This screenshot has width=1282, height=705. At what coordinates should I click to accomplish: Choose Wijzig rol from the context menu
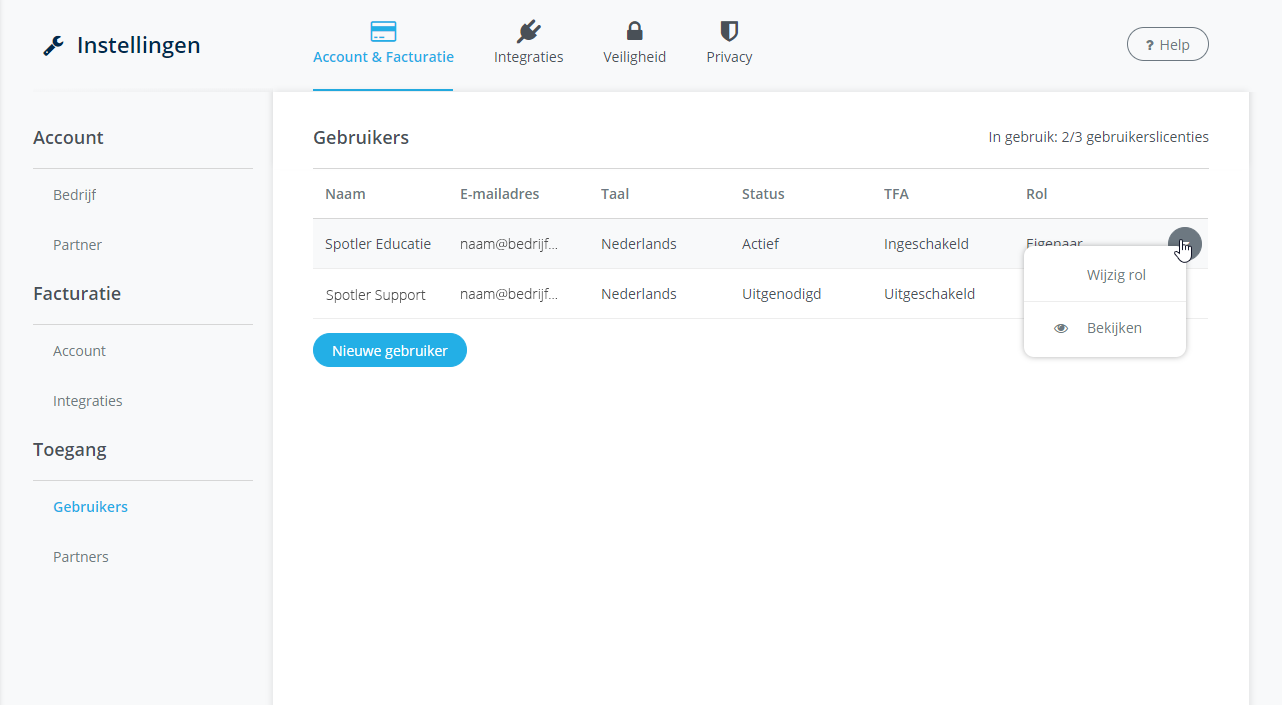coord(1115,275)
